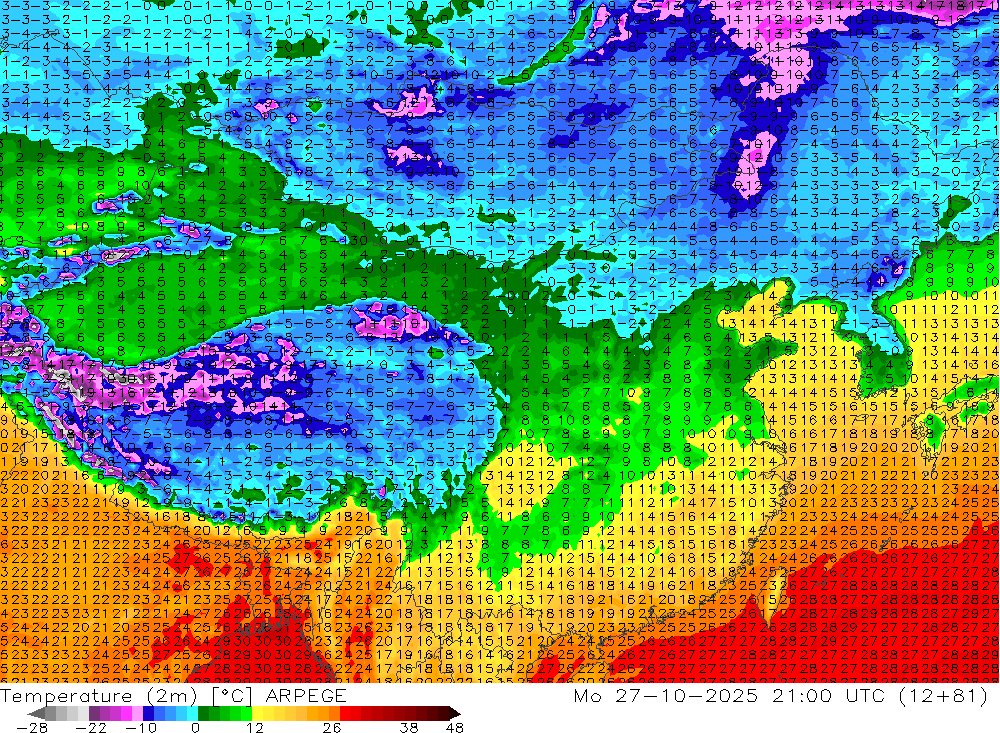Click the 'Temperature (2m)' title text
The width and height of the screenshot is (1000, 733).
point(98,696)
